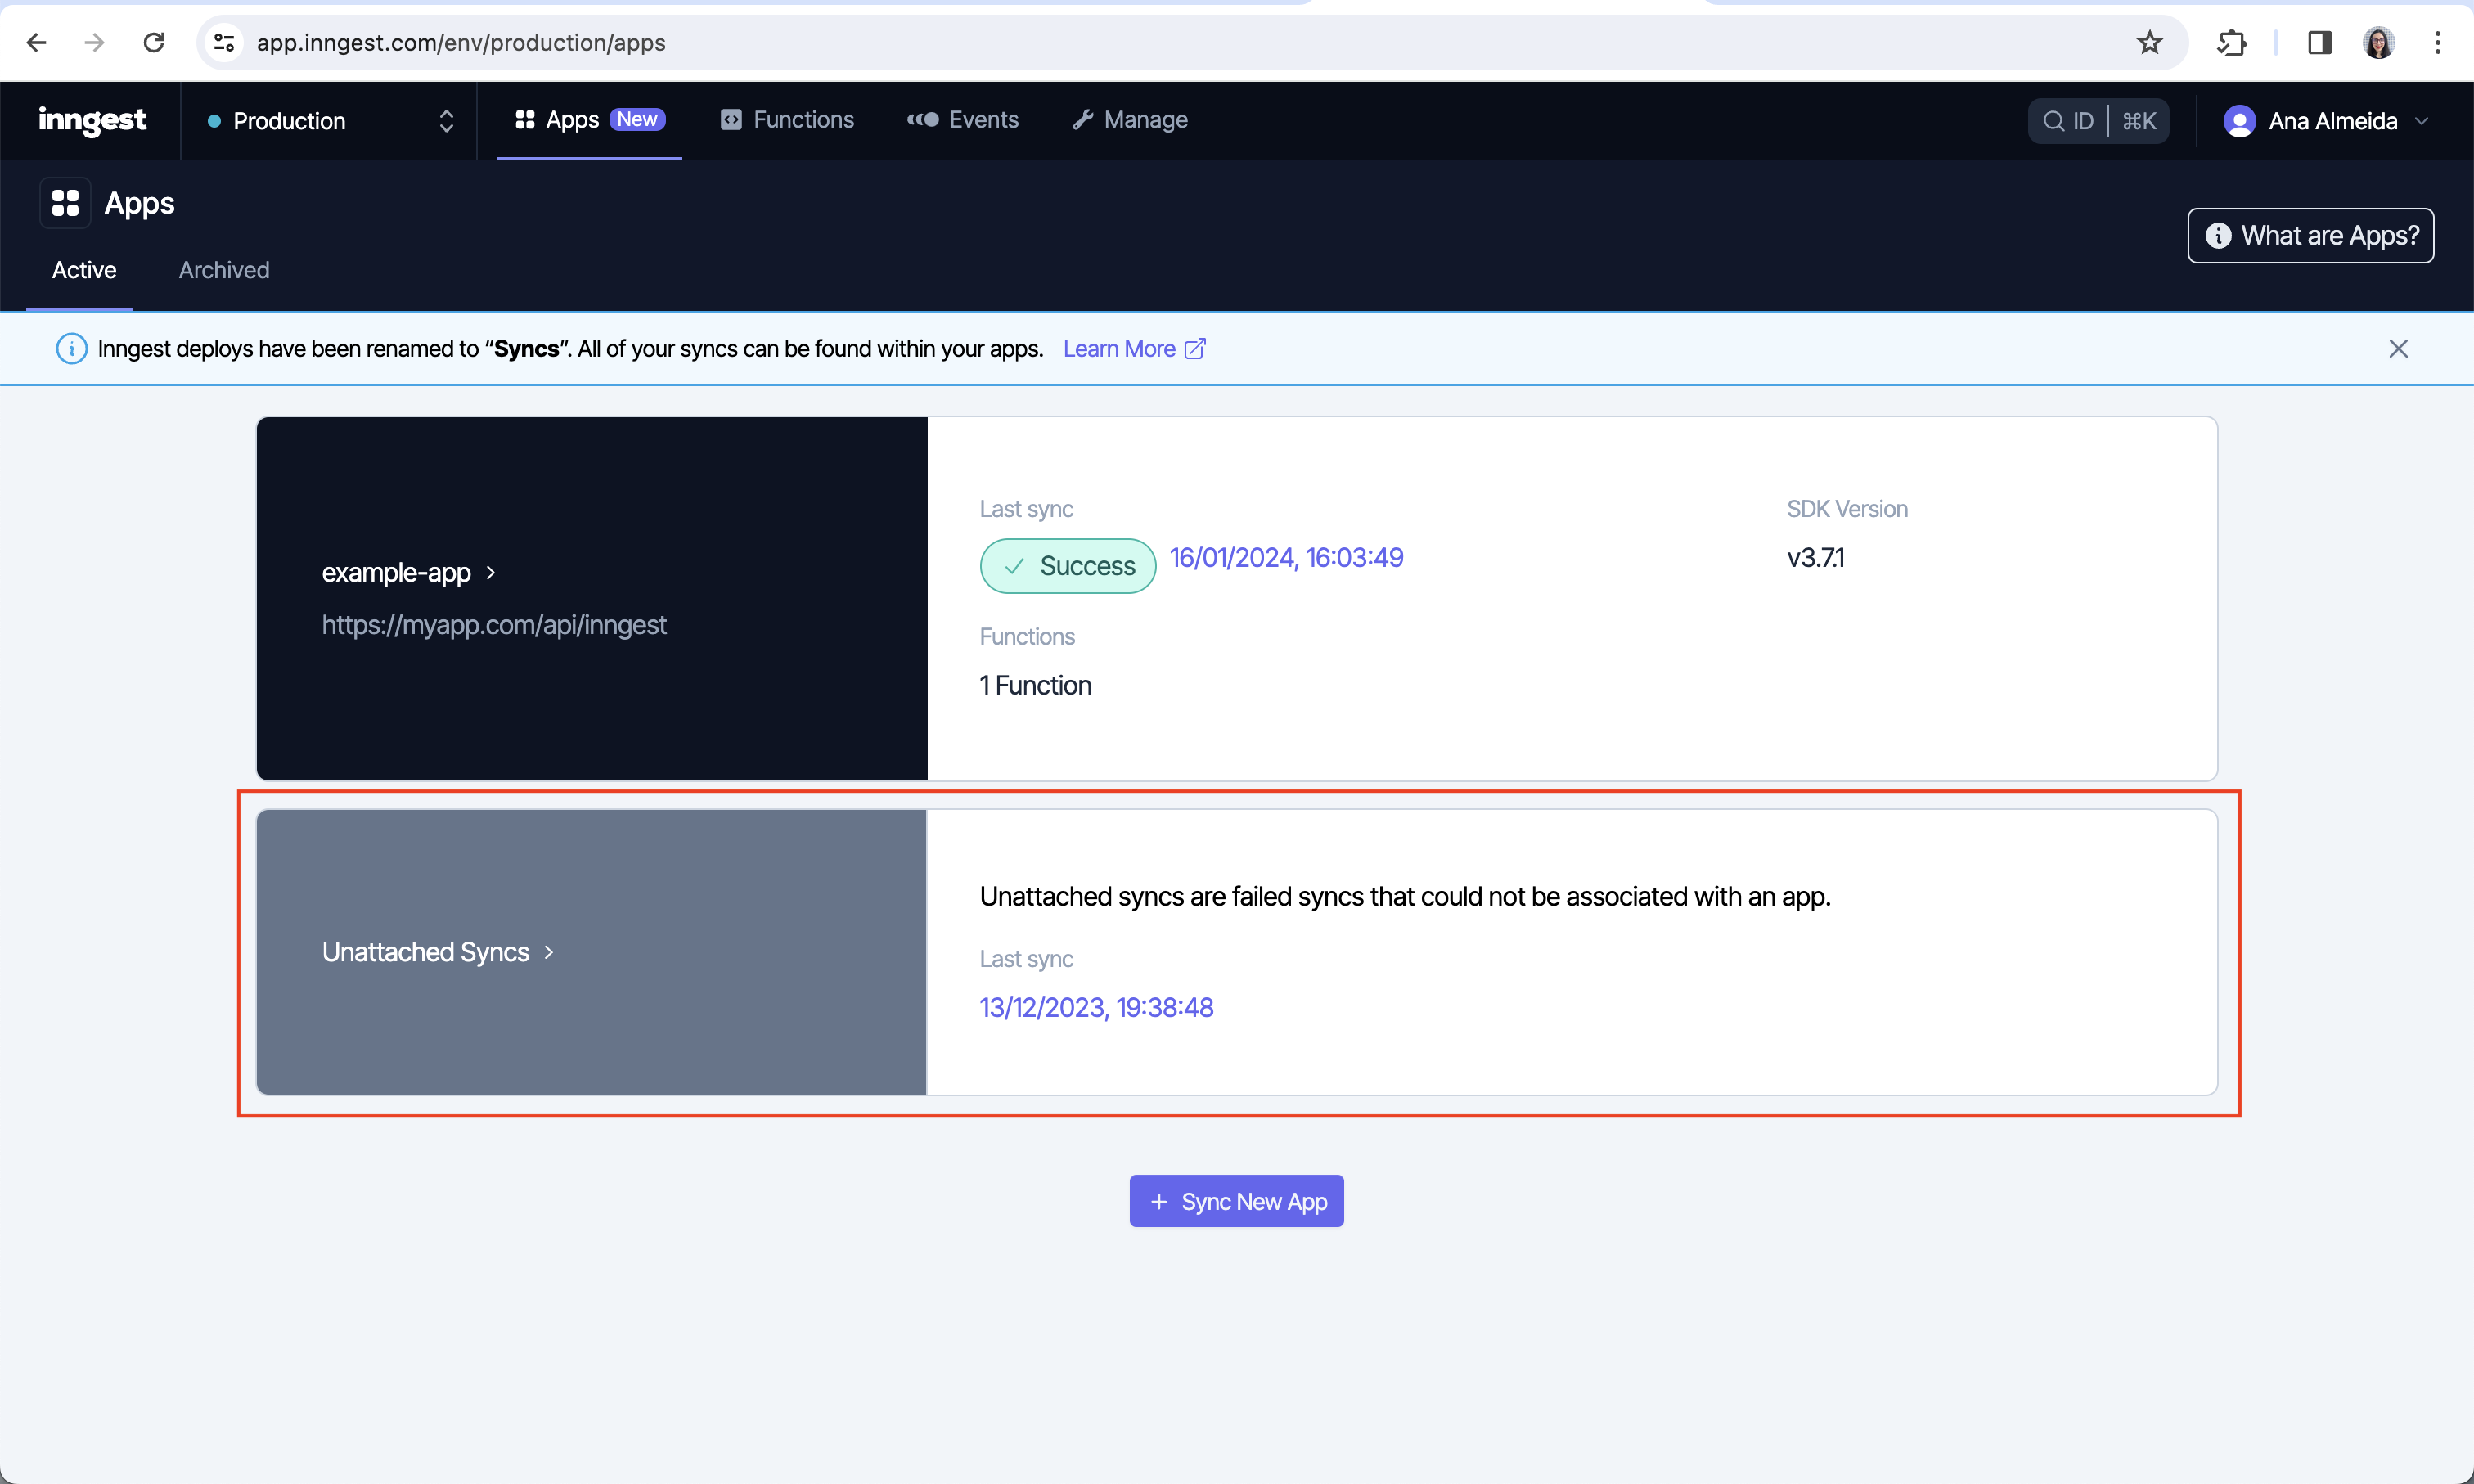Switch to the Archived apps tab
Image resolution: width=2474 pixels, height=1484 pixels.
tap(224, 270)
